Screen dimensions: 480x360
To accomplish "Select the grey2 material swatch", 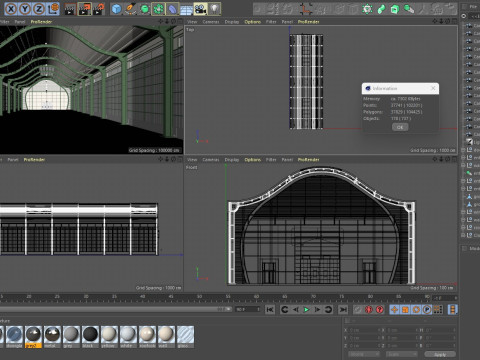I will click(x=33, y=337).
